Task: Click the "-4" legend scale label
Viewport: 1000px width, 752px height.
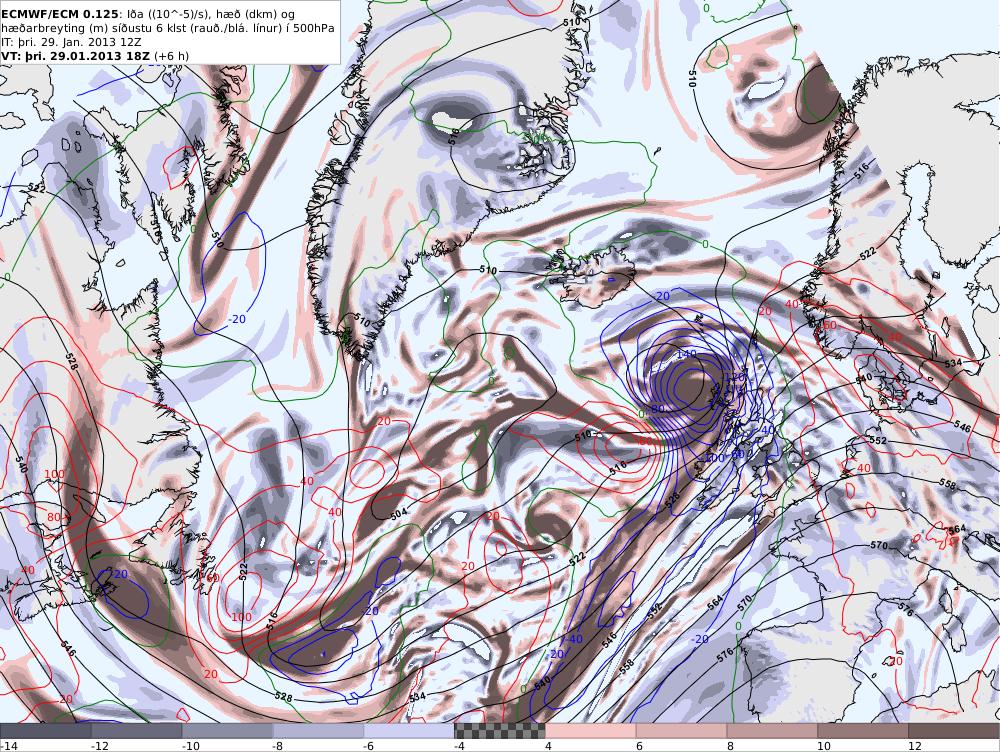Action: pyautogui.click(x=459, y=746)
